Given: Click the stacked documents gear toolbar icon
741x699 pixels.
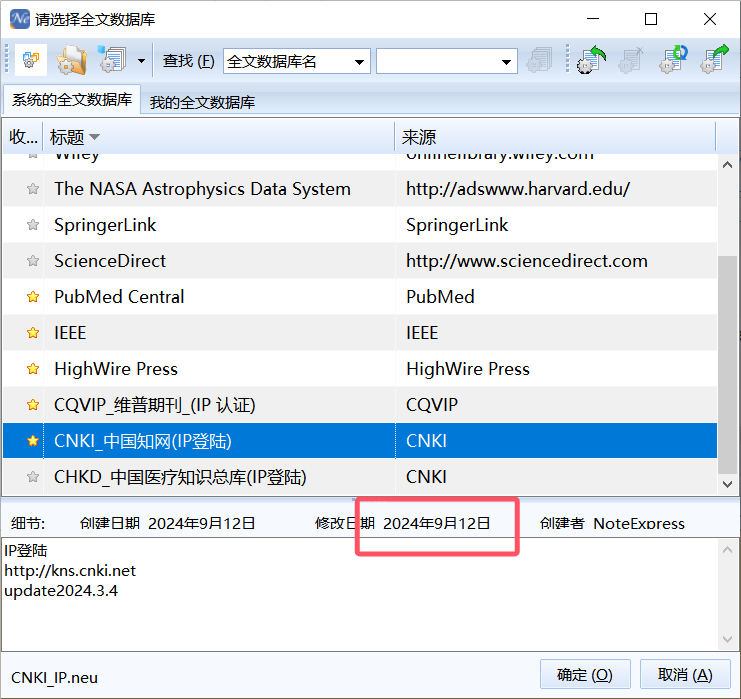Looking at the screenshot, I should tap(112, 60).
